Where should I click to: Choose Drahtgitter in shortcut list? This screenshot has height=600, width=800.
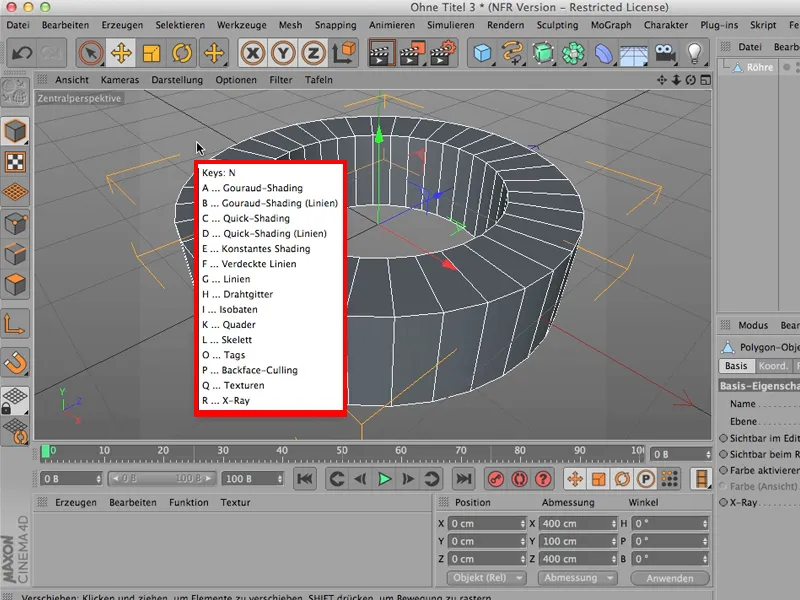coord(237,294)
